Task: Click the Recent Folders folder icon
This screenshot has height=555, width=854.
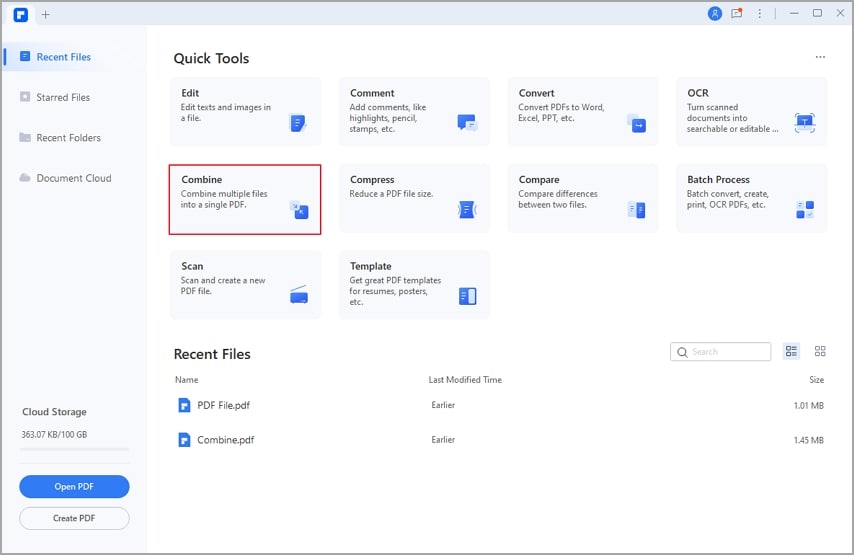Action: 25,137
